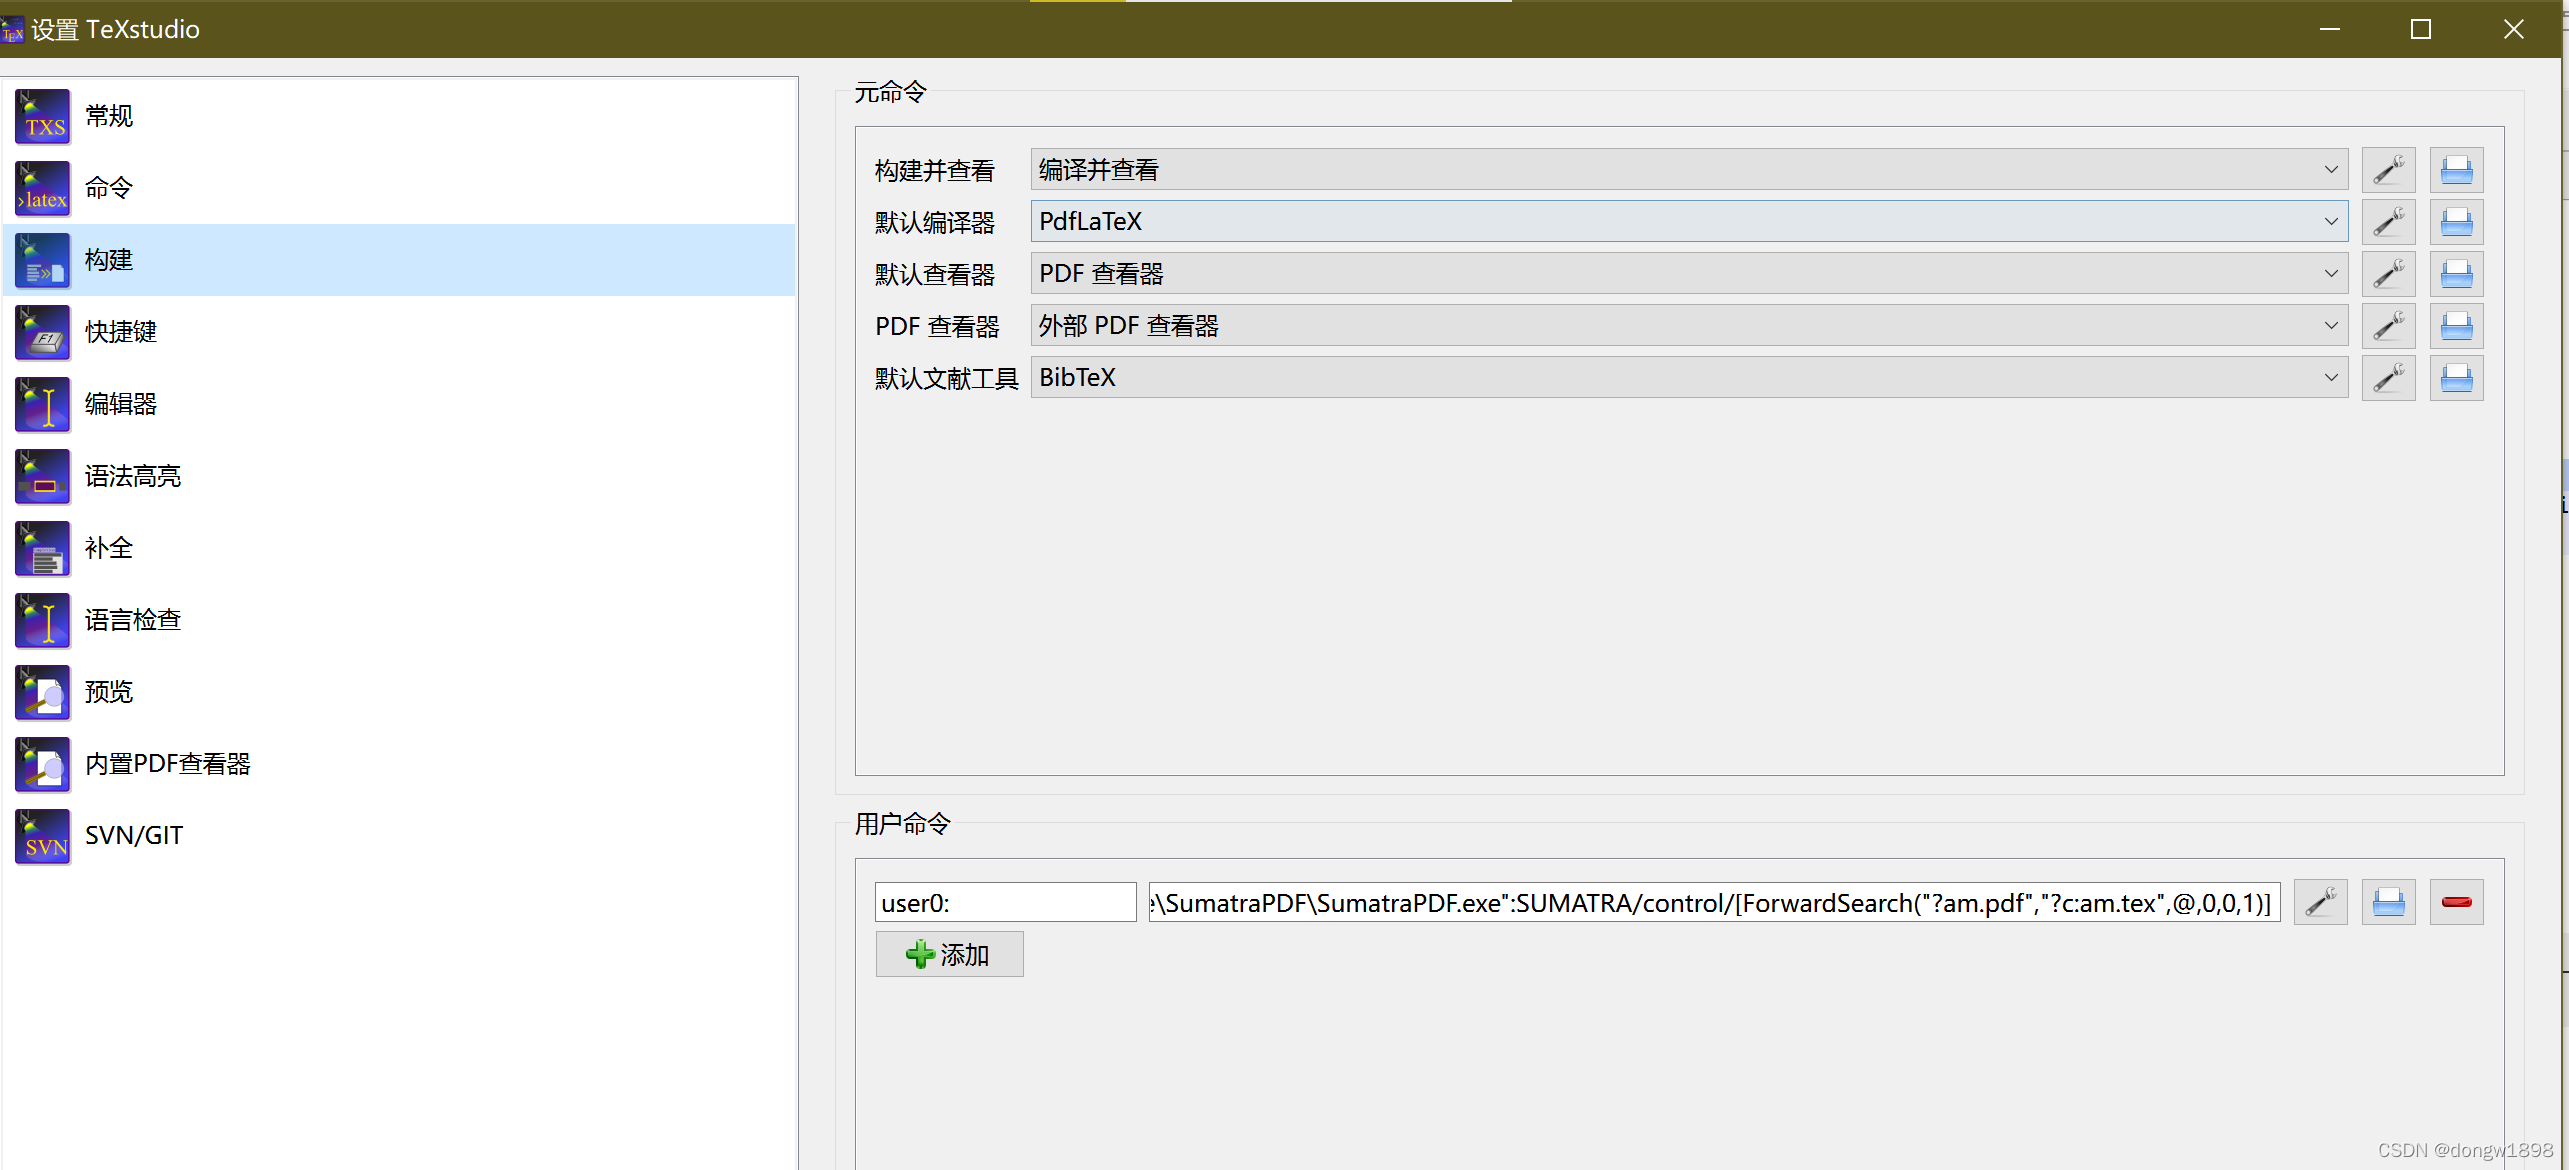Click wrench icon for 构建并查看 row
Viewport: 2569px width, 1170px height.
point(2388,170)
